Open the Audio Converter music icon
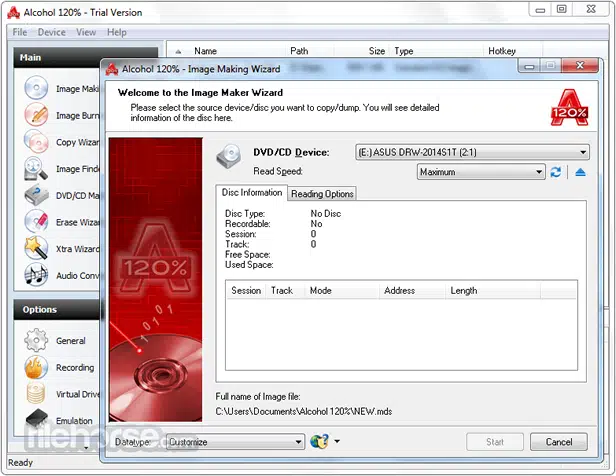The width and height of the screenshot is (616, 476). click(x=36, y=275)
